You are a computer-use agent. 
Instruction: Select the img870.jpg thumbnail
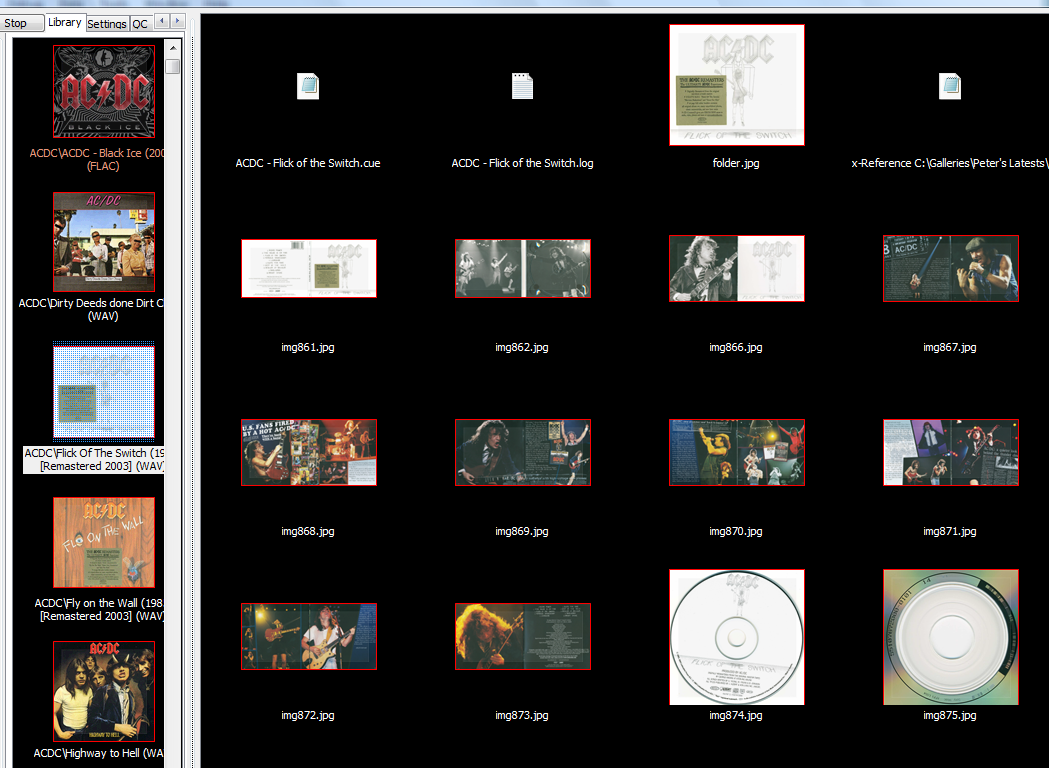[x=737, y=452]
